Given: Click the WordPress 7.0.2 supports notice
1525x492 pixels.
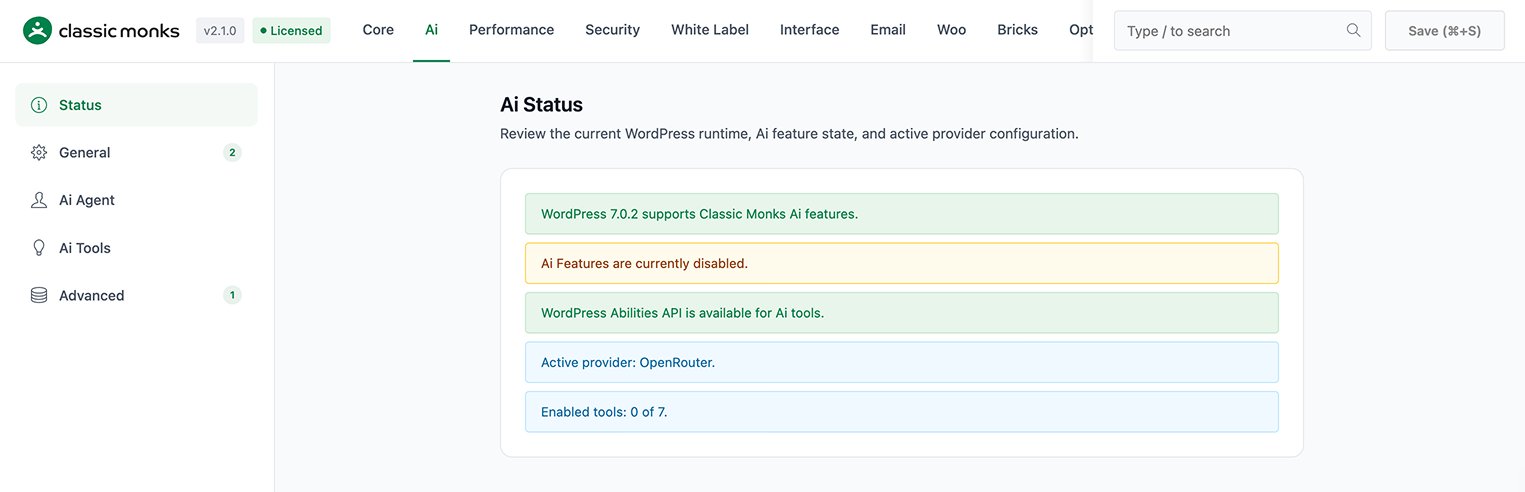Looking at the screenshot, I should pyautogui.click(x=901, y=214).
